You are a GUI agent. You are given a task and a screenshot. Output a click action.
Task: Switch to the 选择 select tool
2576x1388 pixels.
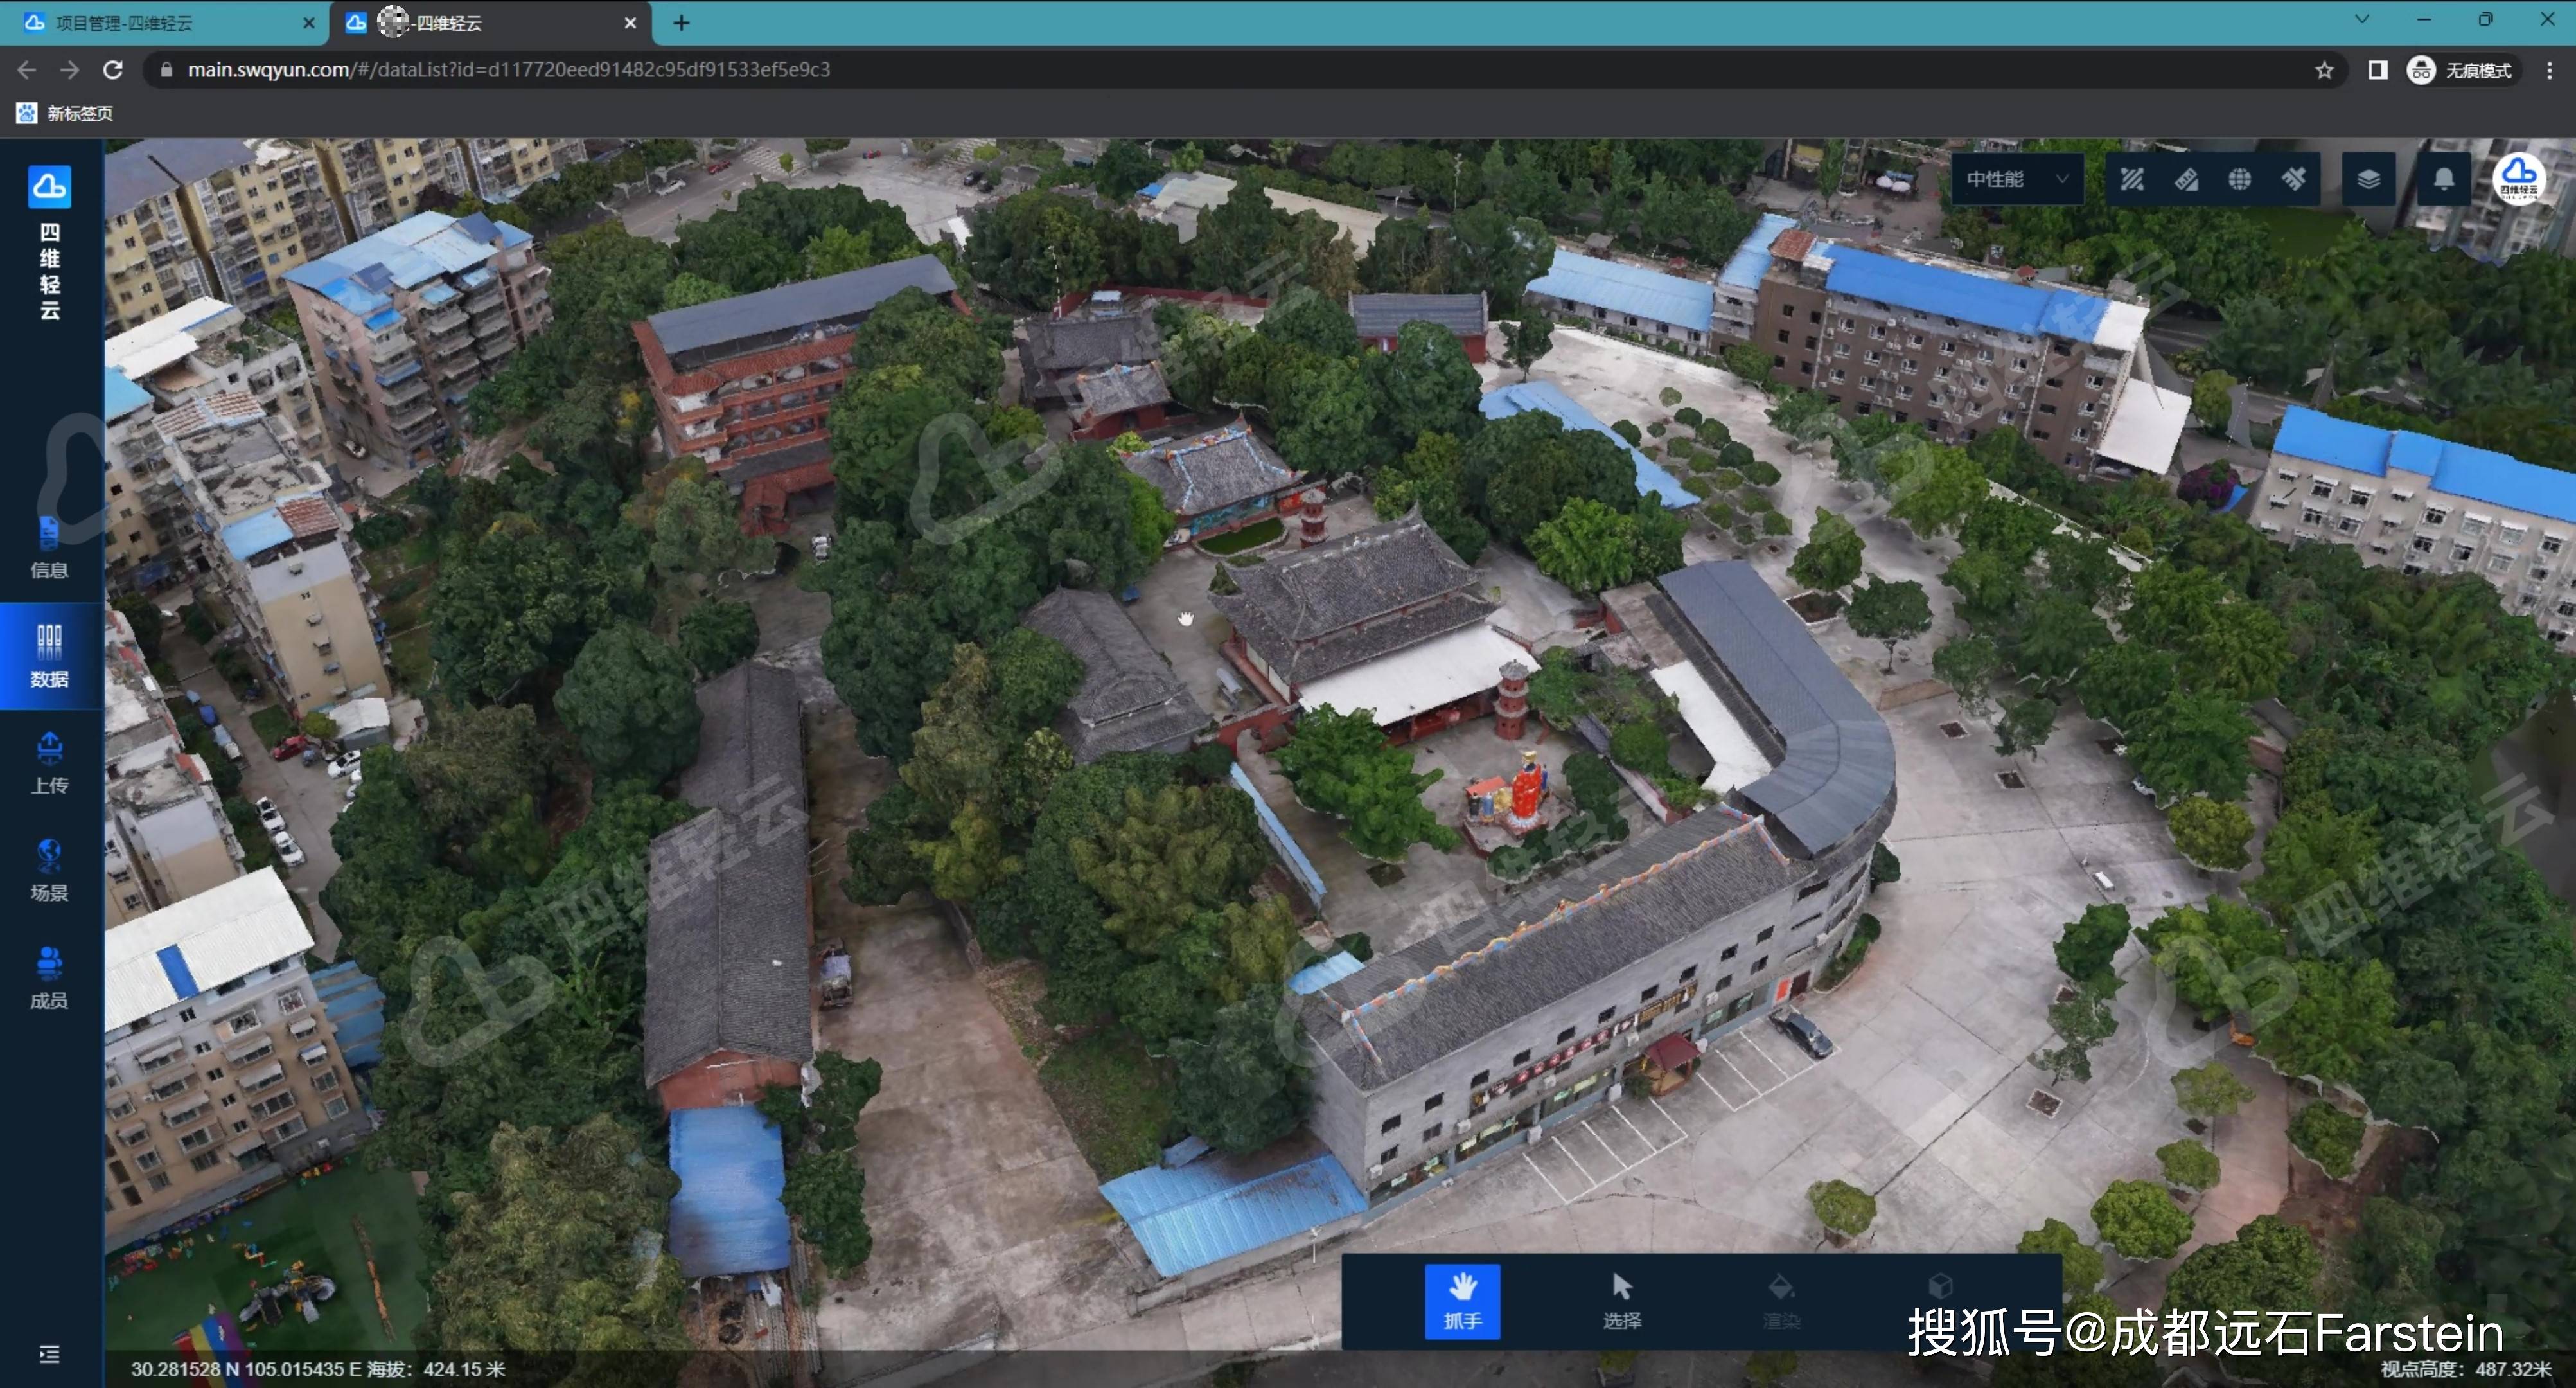[x=1621, y=1300]
